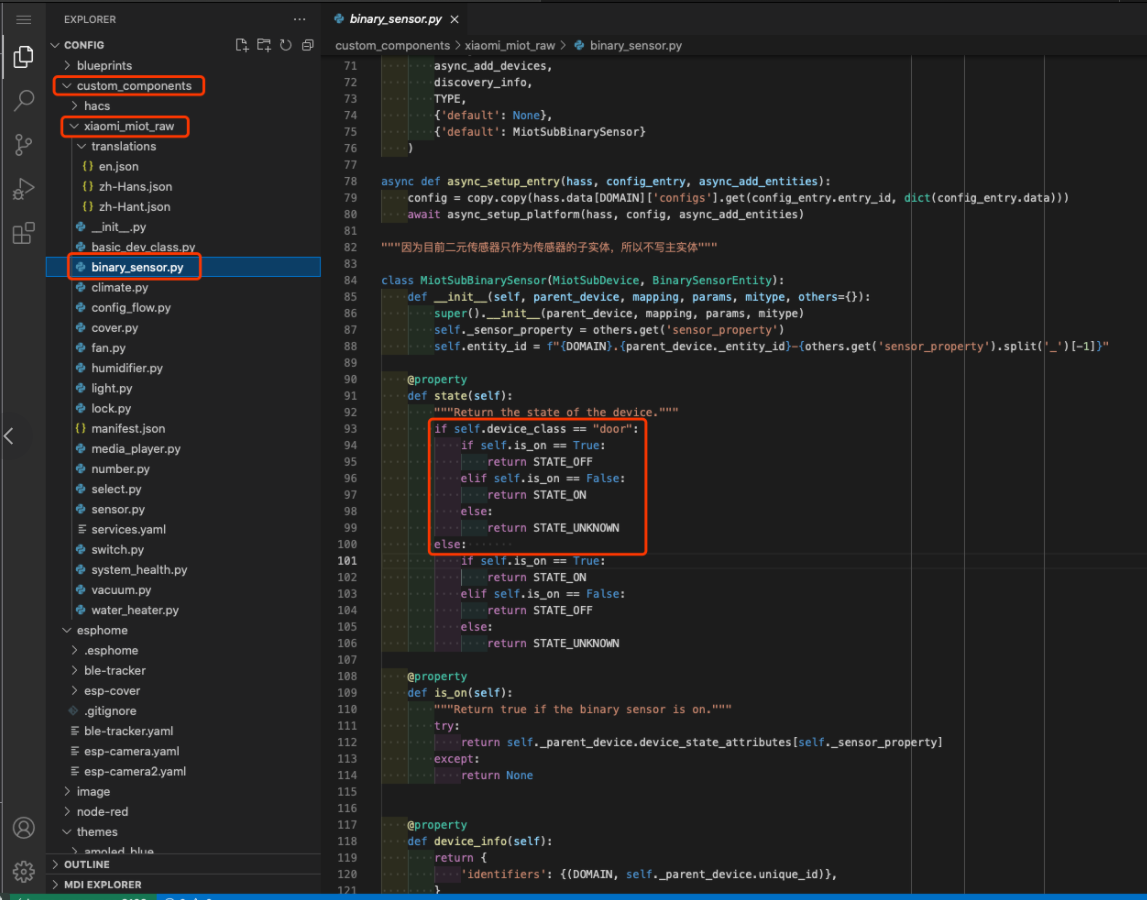This screenshot has width=1147, height=900.
Task: Open the hamburger application menu
Action: coord(23,20)
